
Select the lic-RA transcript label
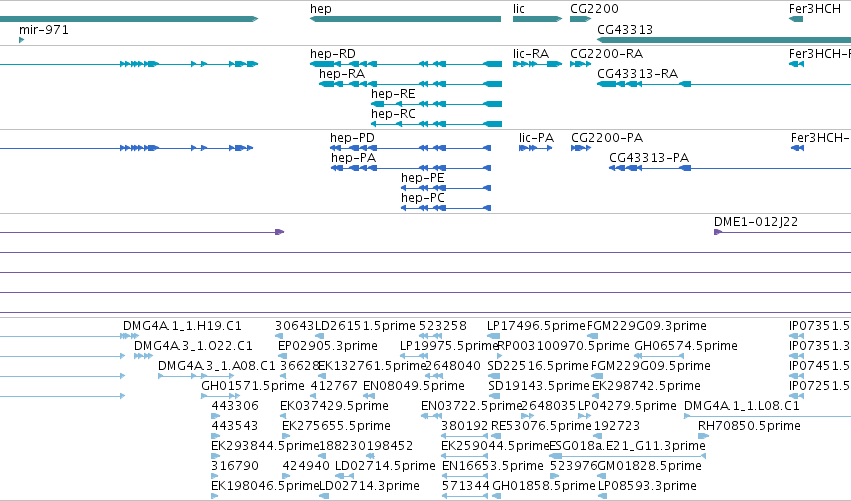click(x=531, y=54)
